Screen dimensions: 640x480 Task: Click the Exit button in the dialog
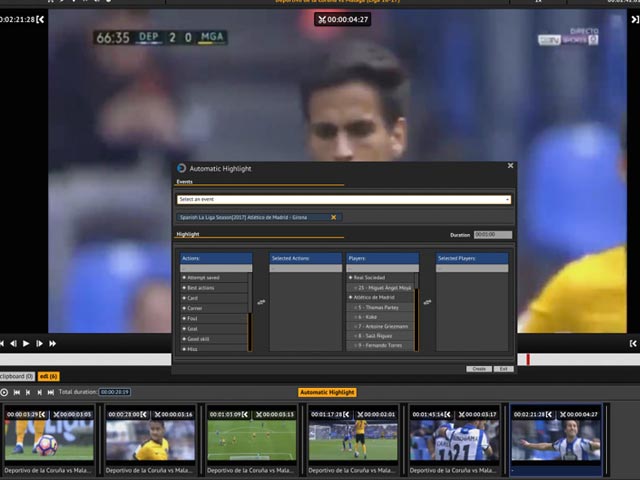(504, 369)
